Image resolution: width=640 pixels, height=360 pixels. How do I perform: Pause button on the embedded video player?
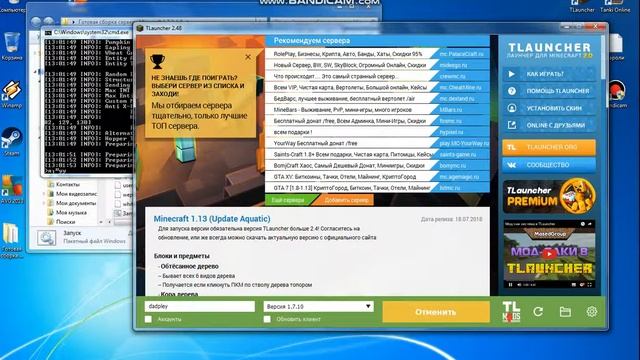coord(510,284)
